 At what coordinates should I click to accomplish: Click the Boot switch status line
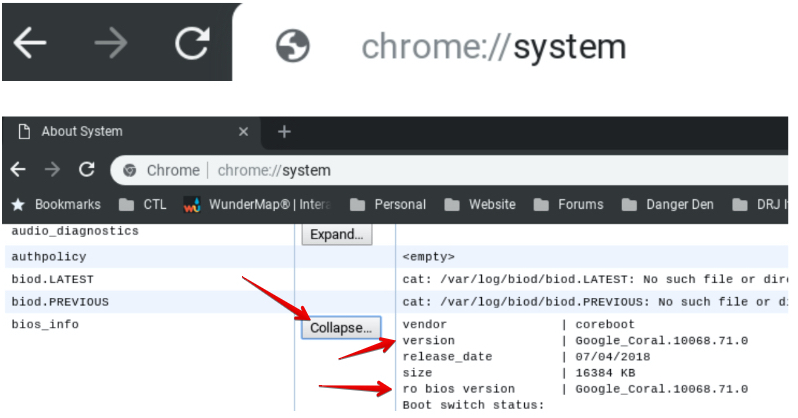473,405
